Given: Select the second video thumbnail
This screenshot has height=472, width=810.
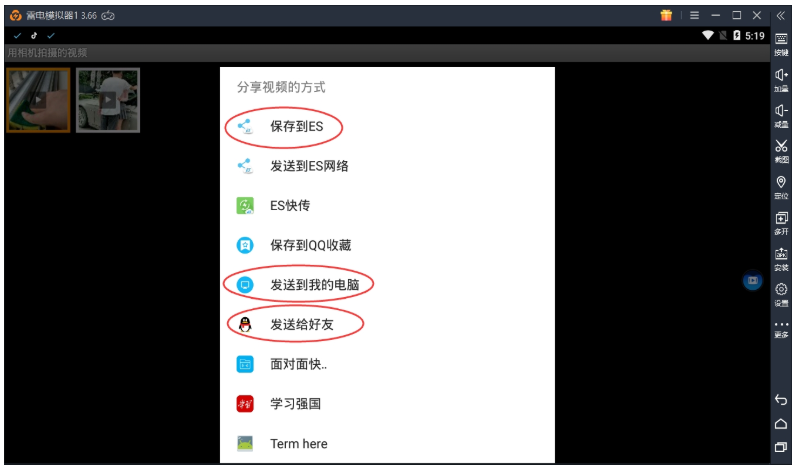Looking at the screenshot, I should pyautogui.click(x=110, y=102).
